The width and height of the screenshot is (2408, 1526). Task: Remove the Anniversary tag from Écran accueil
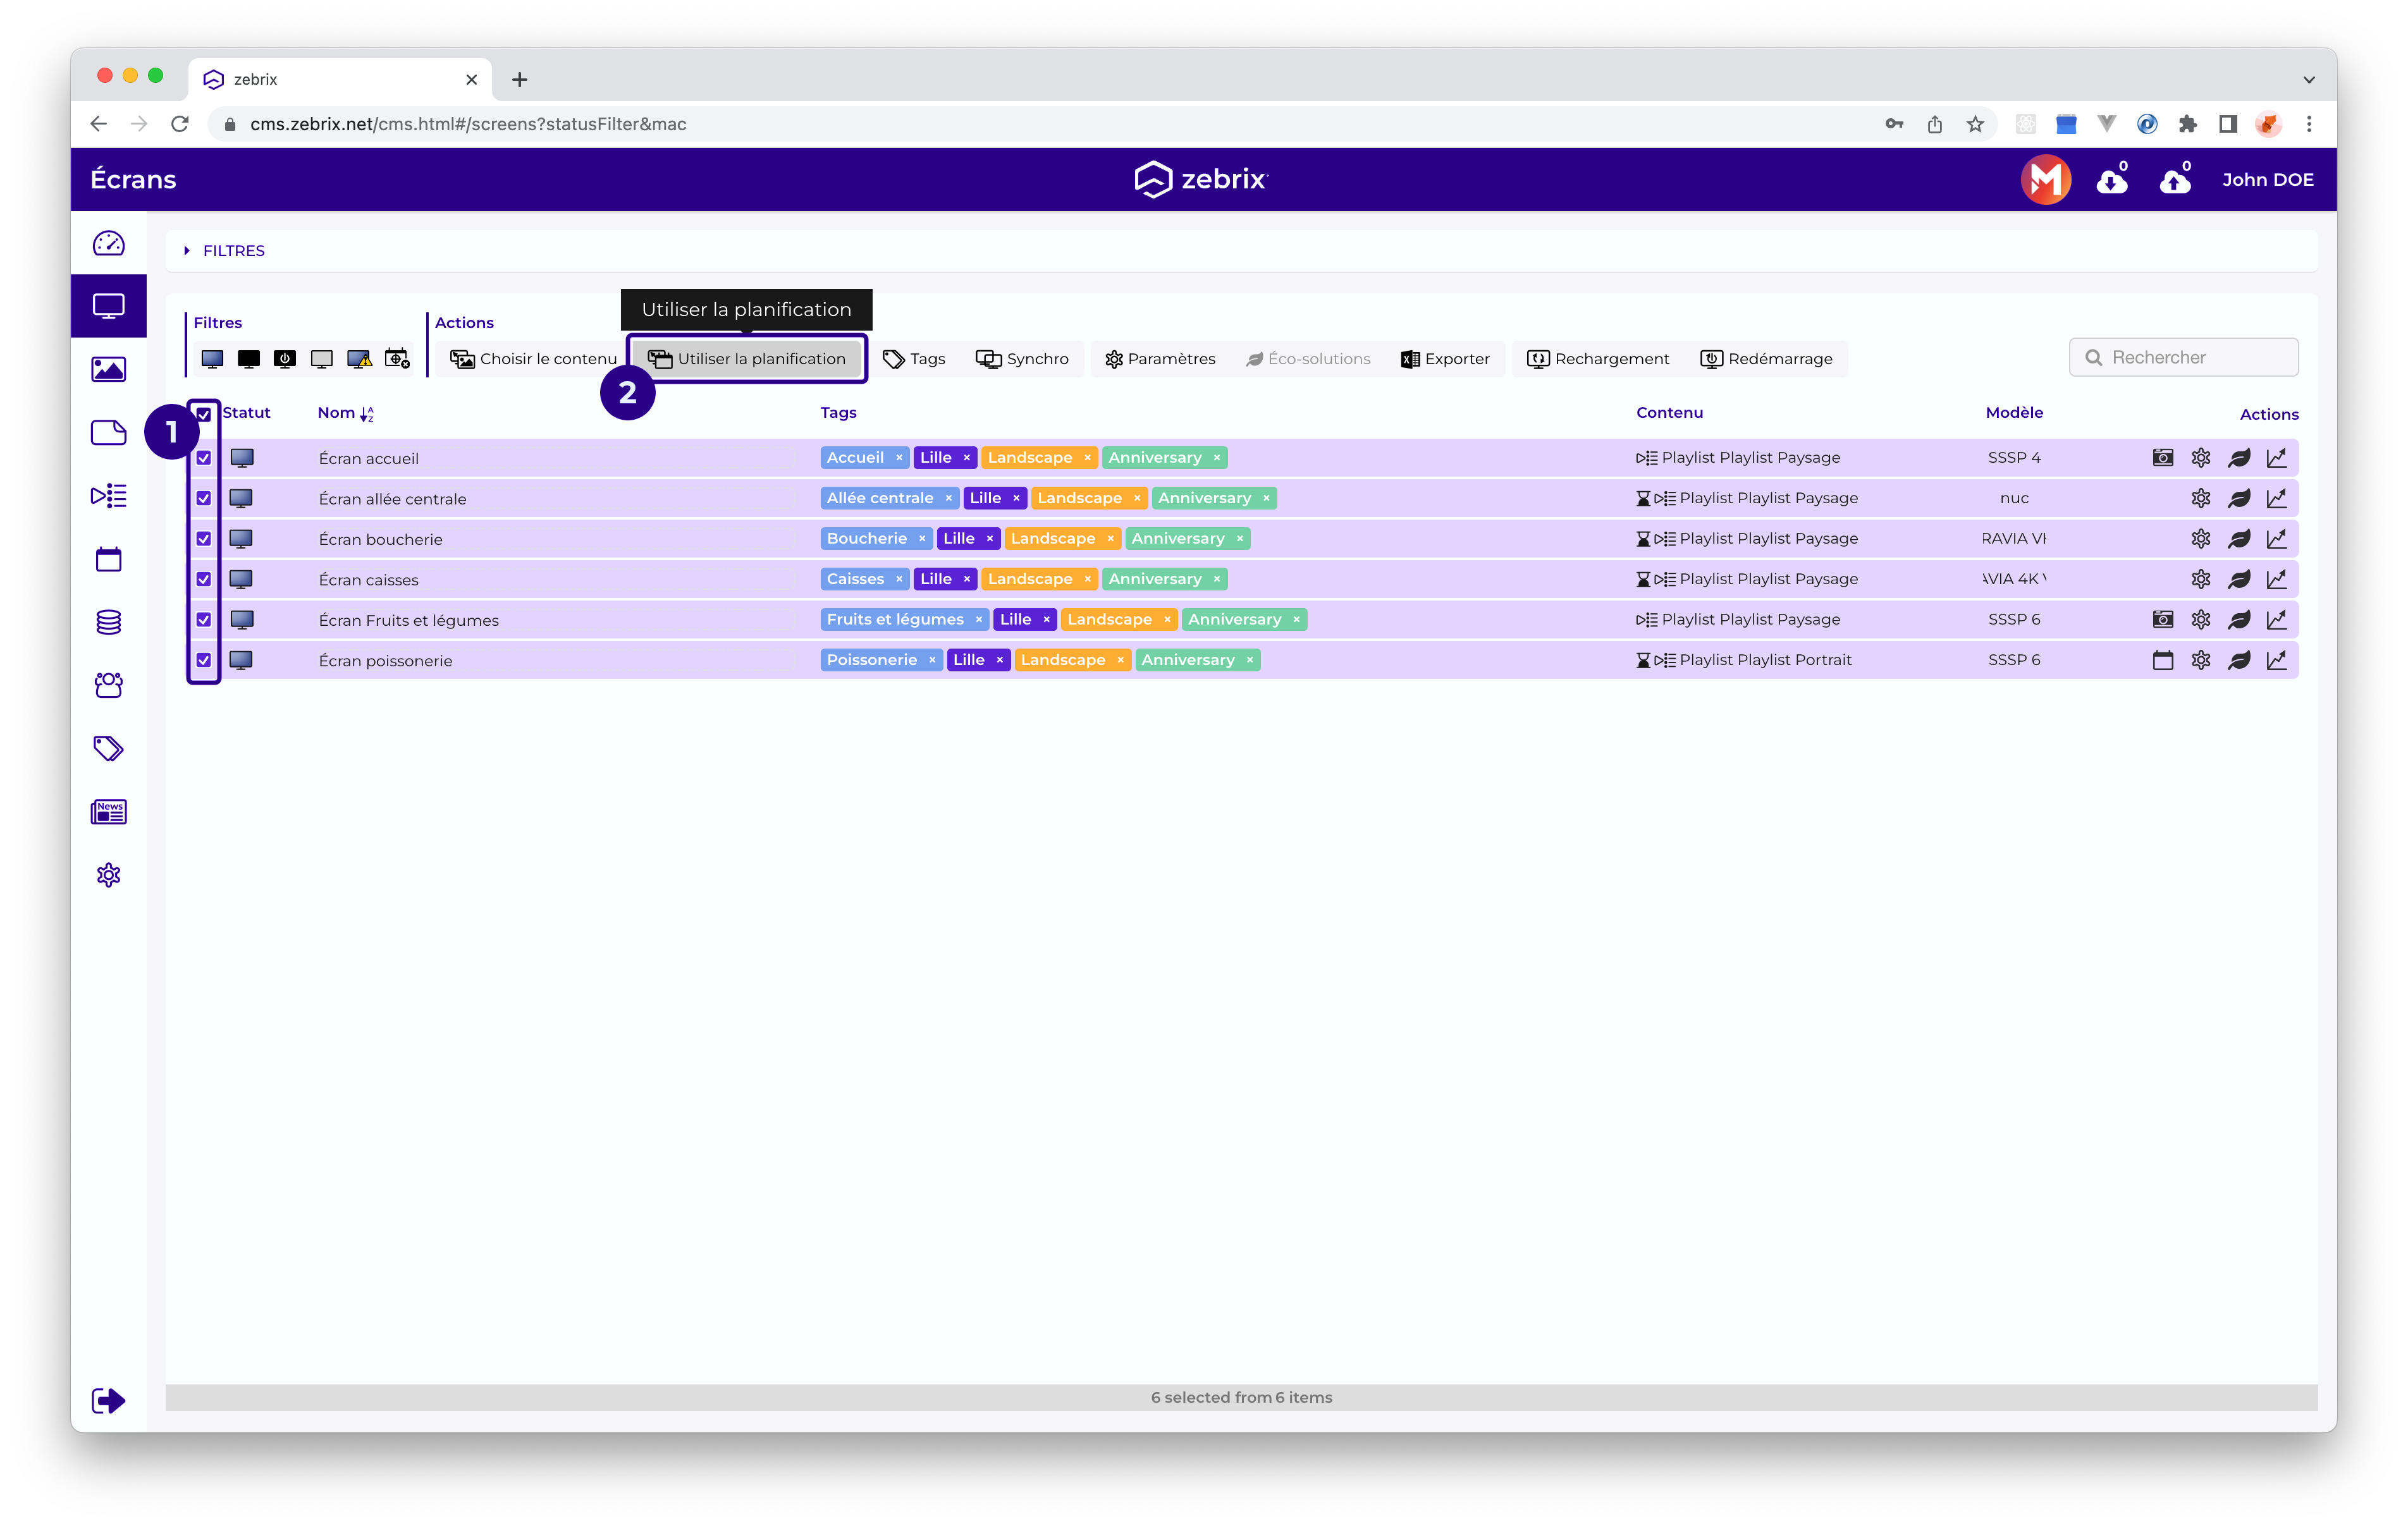[1217, 458]
